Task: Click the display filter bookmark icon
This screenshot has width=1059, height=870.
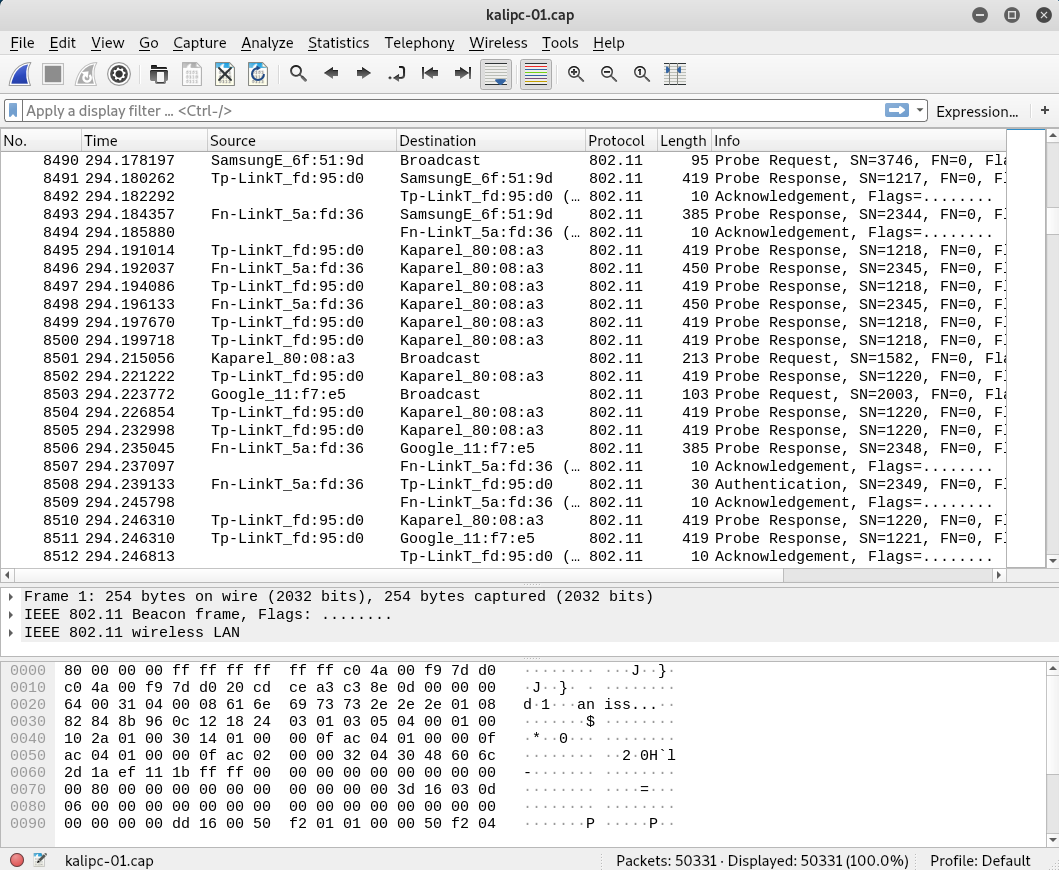Action: (x=13, y=111)
